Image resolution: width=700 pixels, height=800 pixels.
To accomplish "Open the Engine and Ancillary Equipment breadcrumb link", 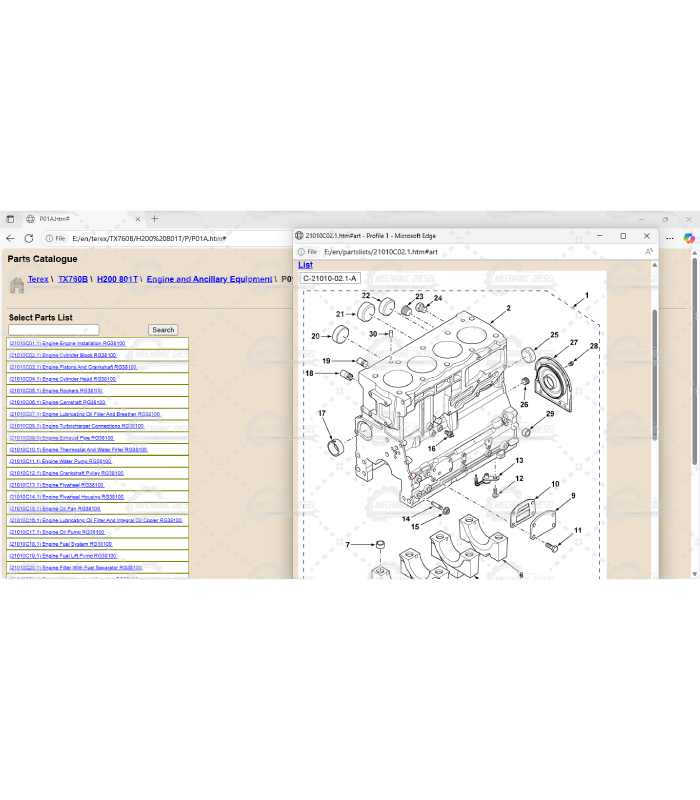I will tap(209, 279).
